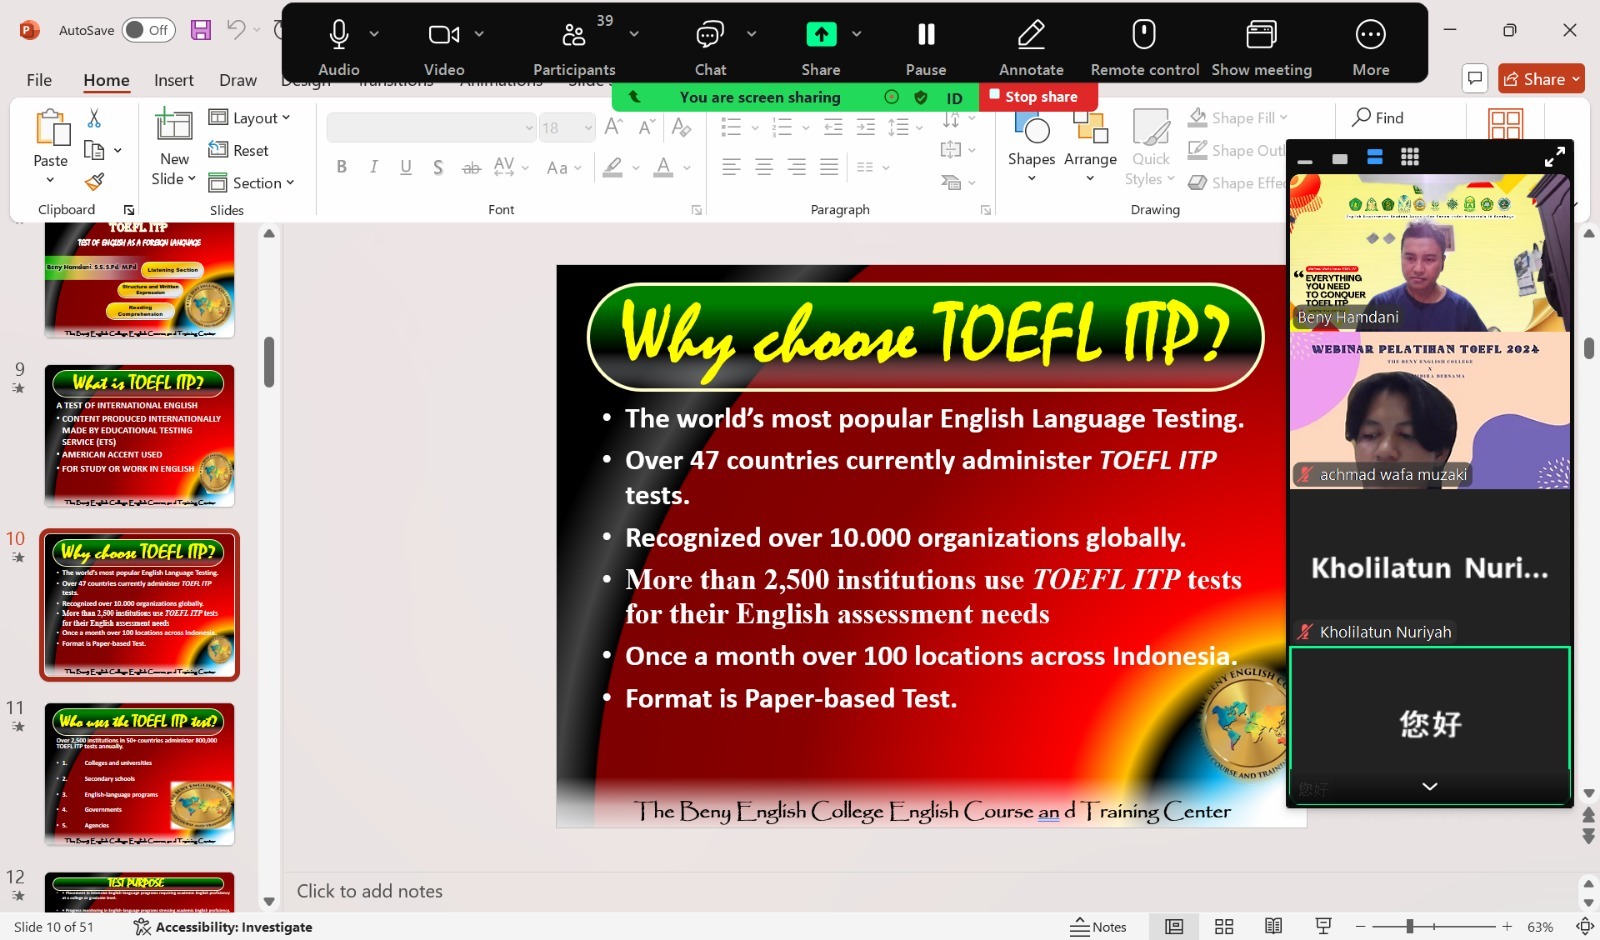Switch video panel to grid view

(x=1410, y=157)
